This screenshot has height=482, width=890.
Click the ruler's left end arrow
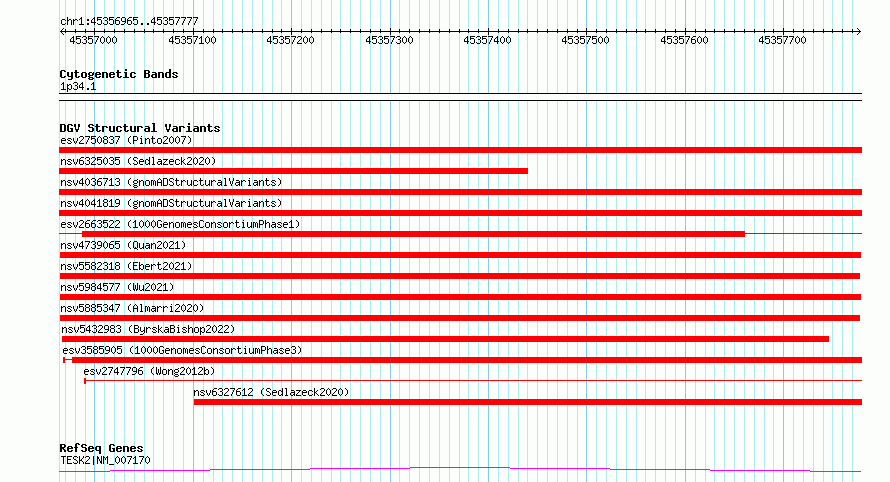[x=62, y=32]
